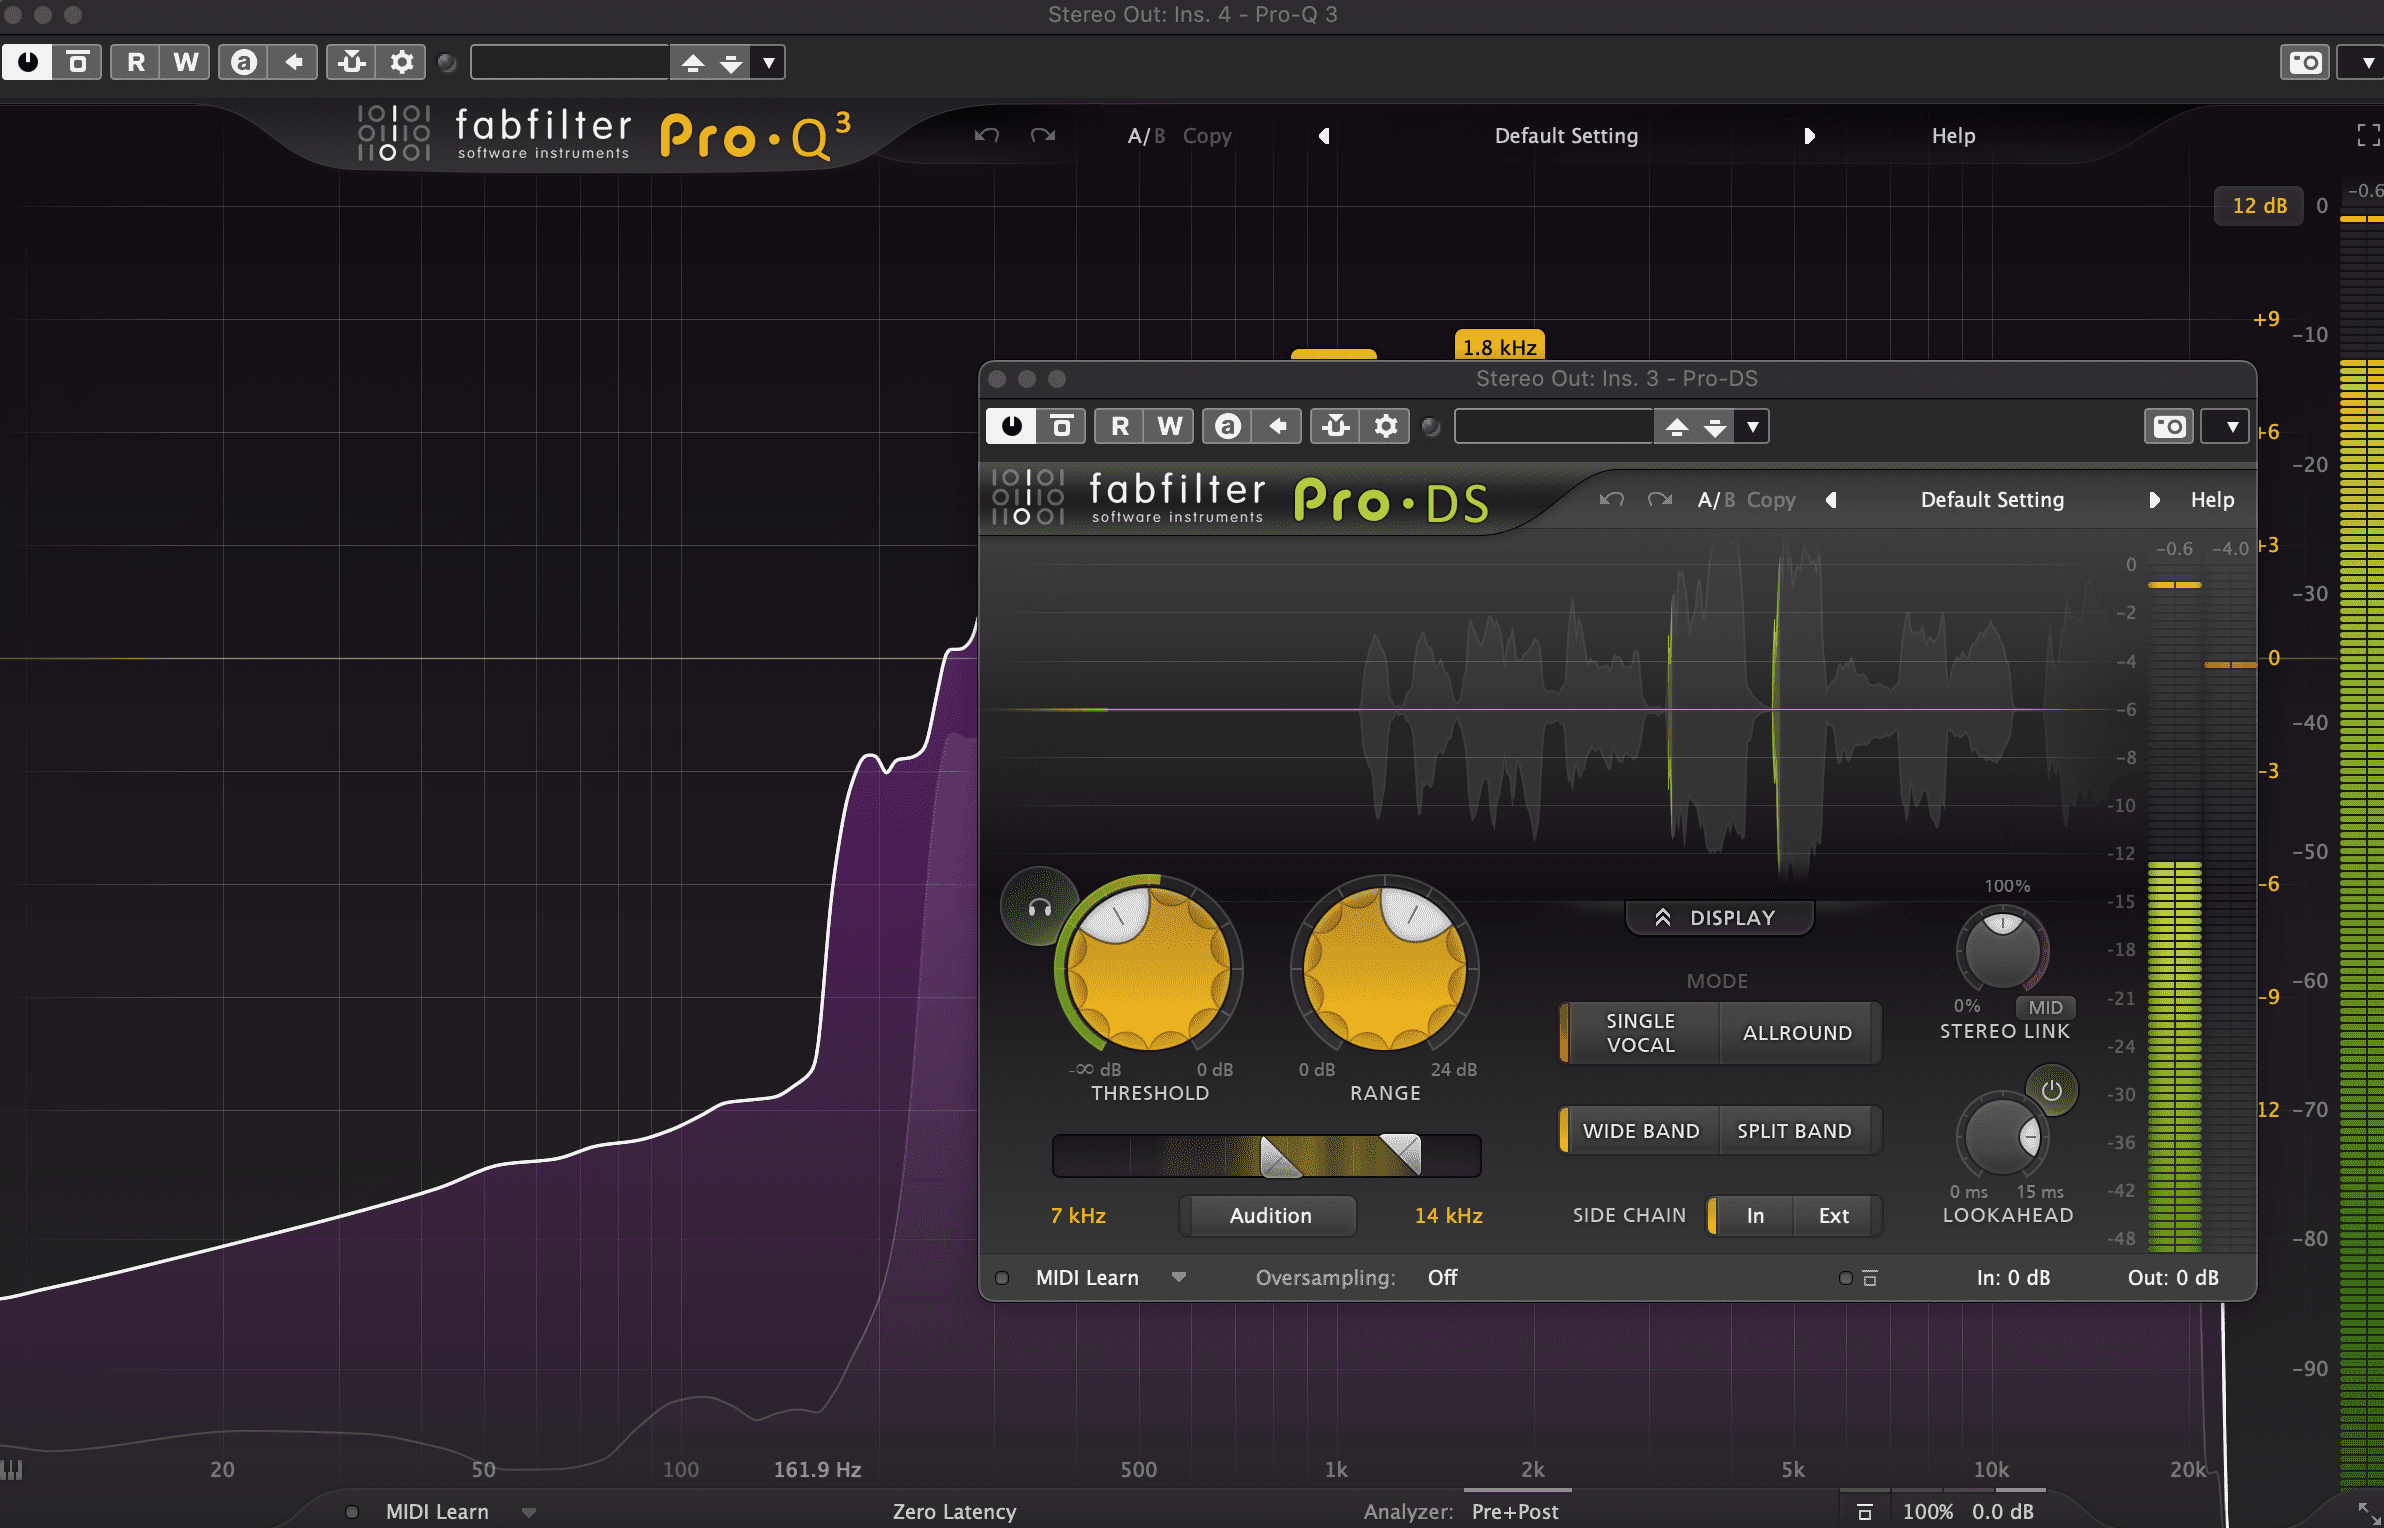2384x1528 pixels.
Task: Copy A to B in Pro-Q 3
Action: tap(1207, 135)
